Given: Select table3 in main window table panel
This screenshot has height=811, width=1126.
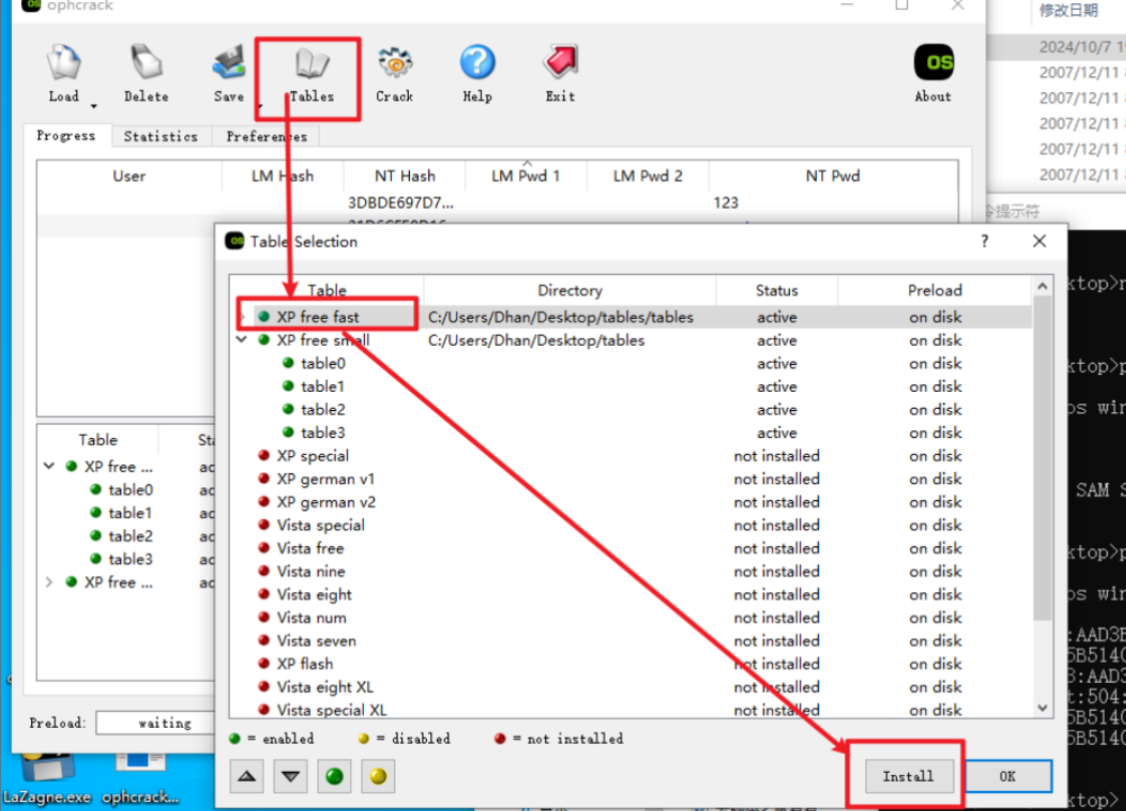Looking at the screenshot, I should (131, 559).
